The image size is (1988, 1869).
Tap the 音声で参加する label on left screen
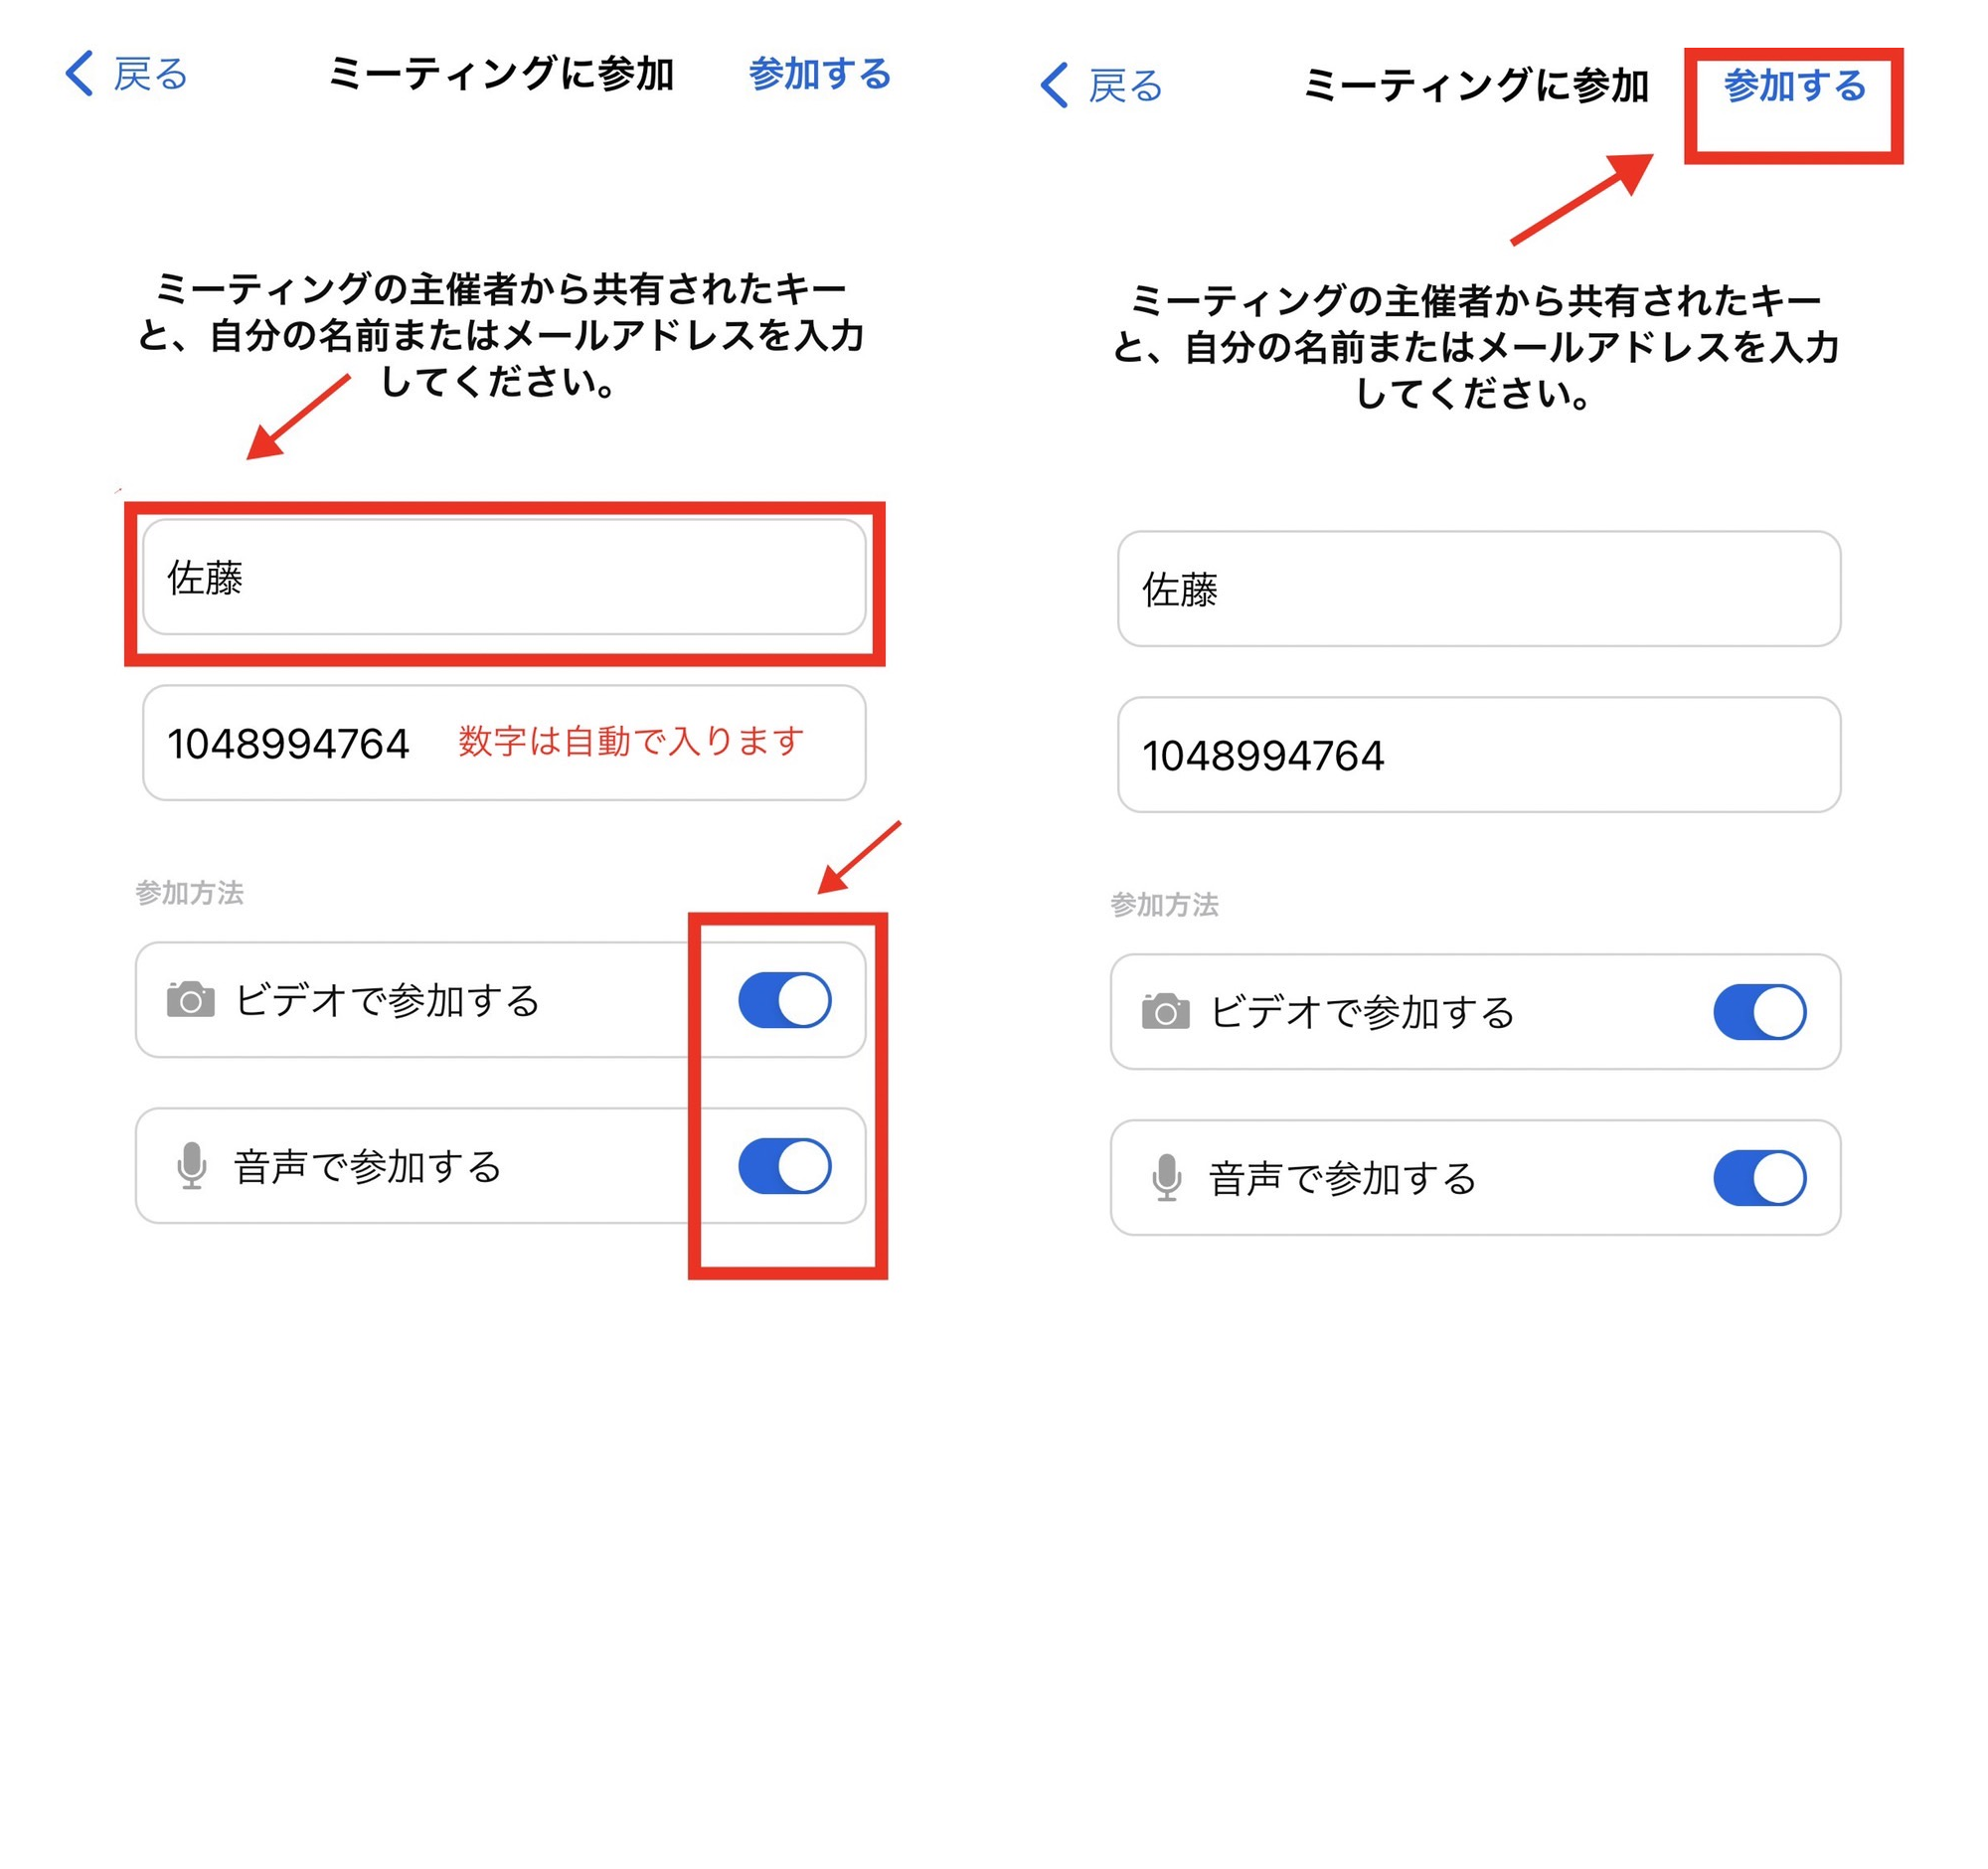tap(368, 1166)
